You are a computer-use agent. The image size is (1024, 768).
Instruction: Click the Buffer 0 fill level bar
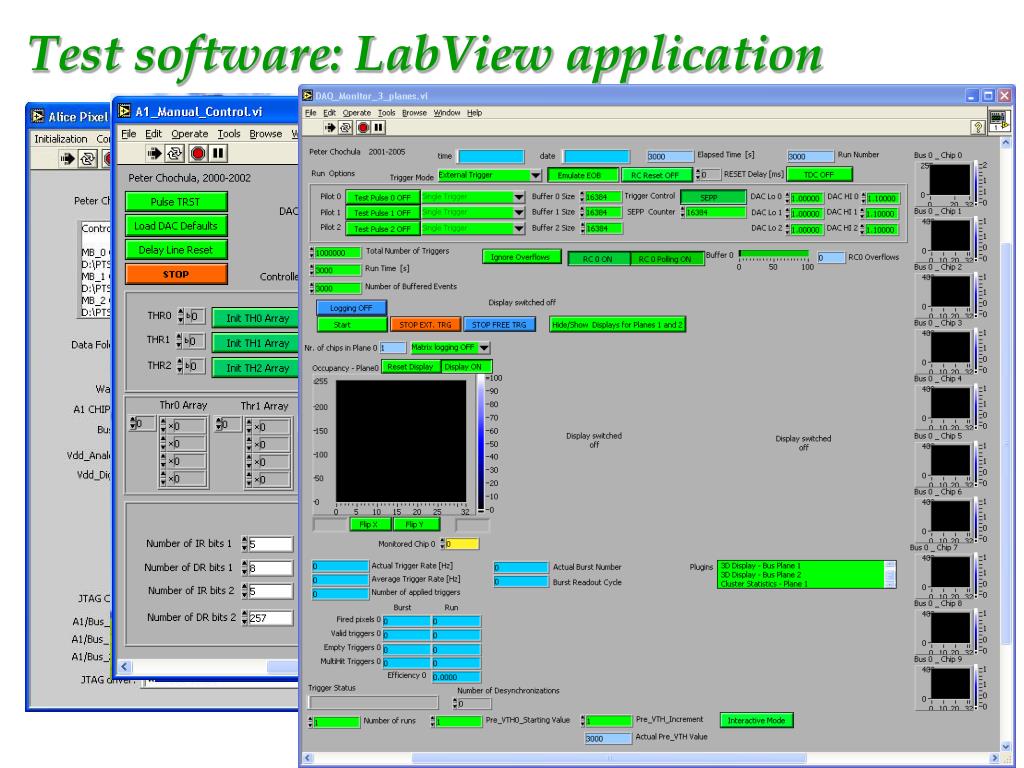coord(773,253)
